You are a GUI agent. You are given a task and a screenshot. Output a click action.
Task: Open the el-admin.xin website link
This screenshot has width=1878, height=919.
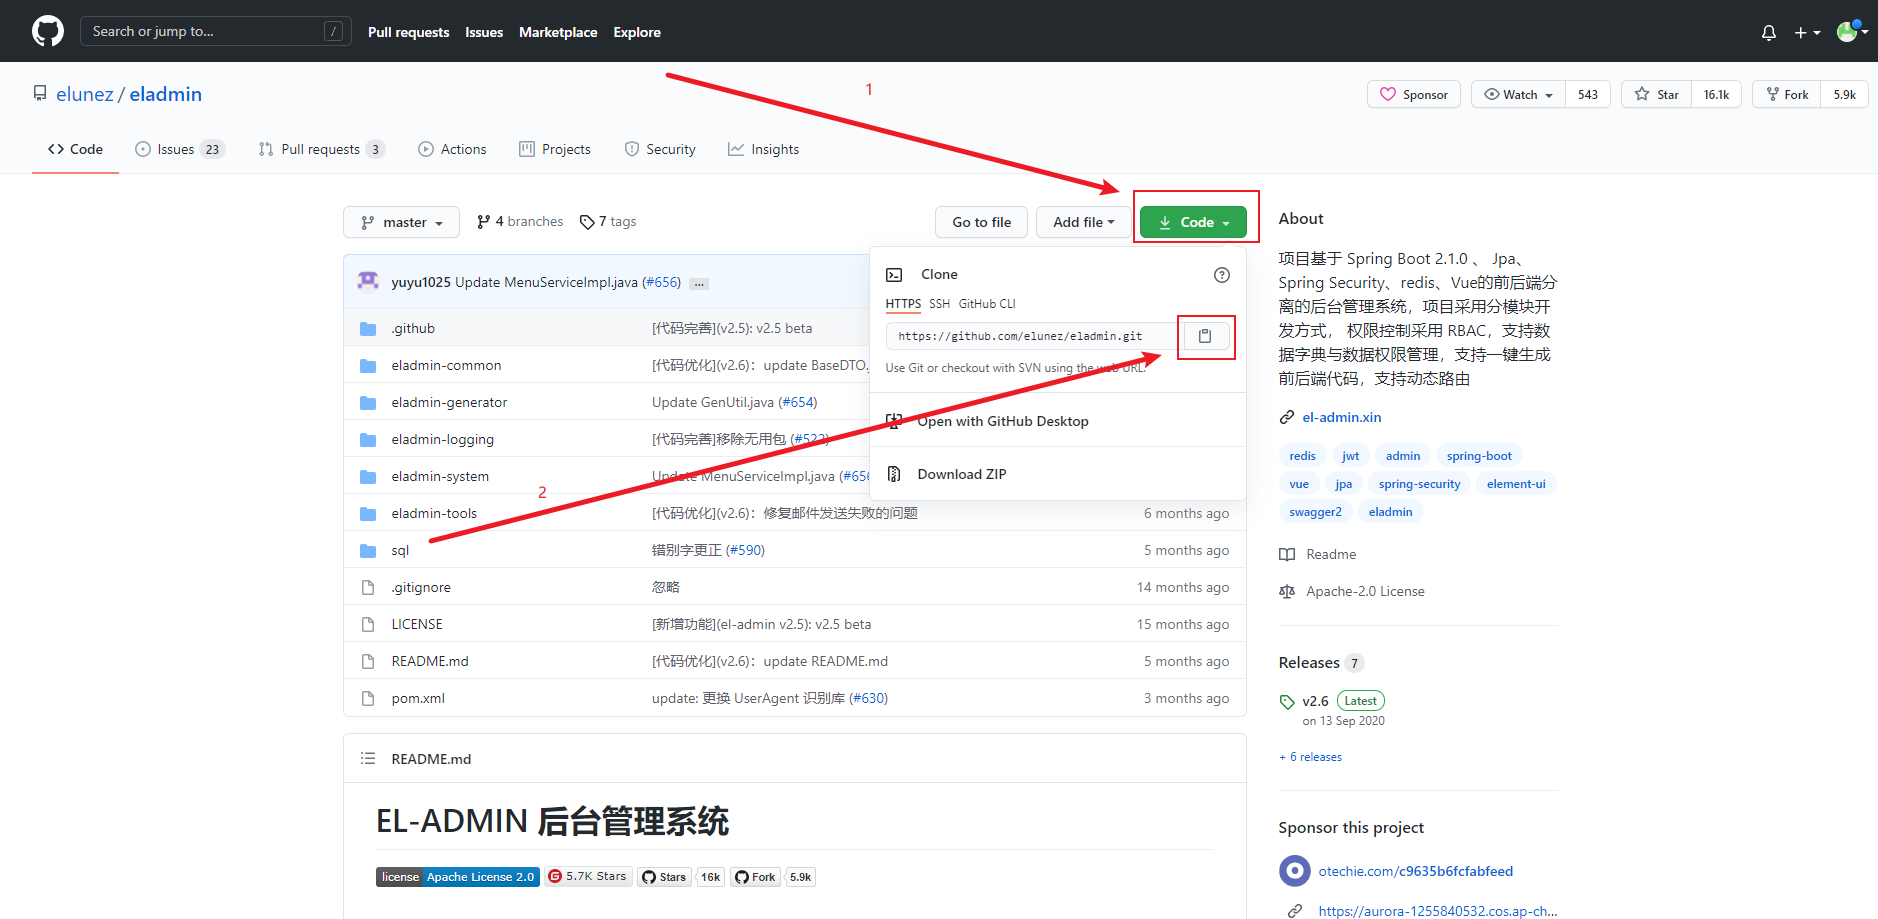[1341, 417]
